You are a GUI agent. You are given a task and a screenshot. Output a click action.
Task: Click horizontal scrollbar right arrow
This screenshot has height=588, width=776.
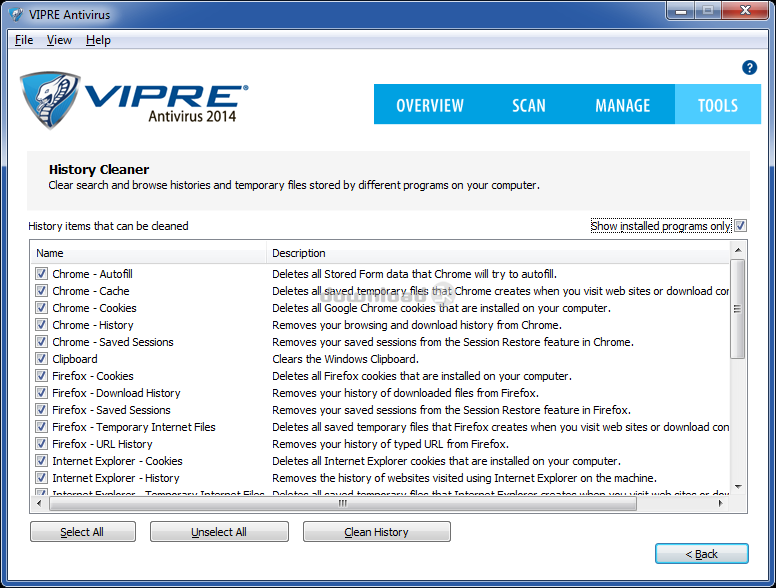pyautogui.click(x=721, y=503)
